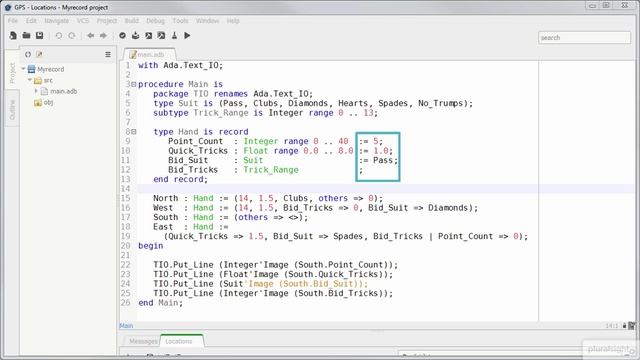The width and height of the screenshot is (640, 360).
Task: Click the Build Main toolbar icon
Action: [x=149, y=36]
